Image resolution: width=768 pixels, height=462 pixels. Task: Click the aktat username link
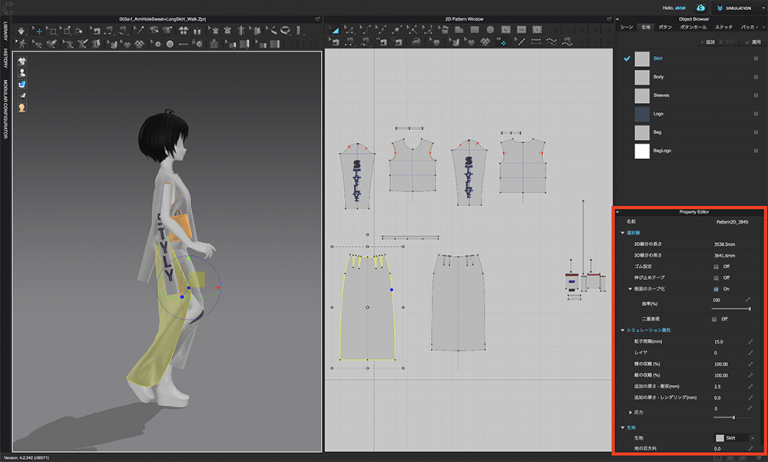tap(682, 8)
